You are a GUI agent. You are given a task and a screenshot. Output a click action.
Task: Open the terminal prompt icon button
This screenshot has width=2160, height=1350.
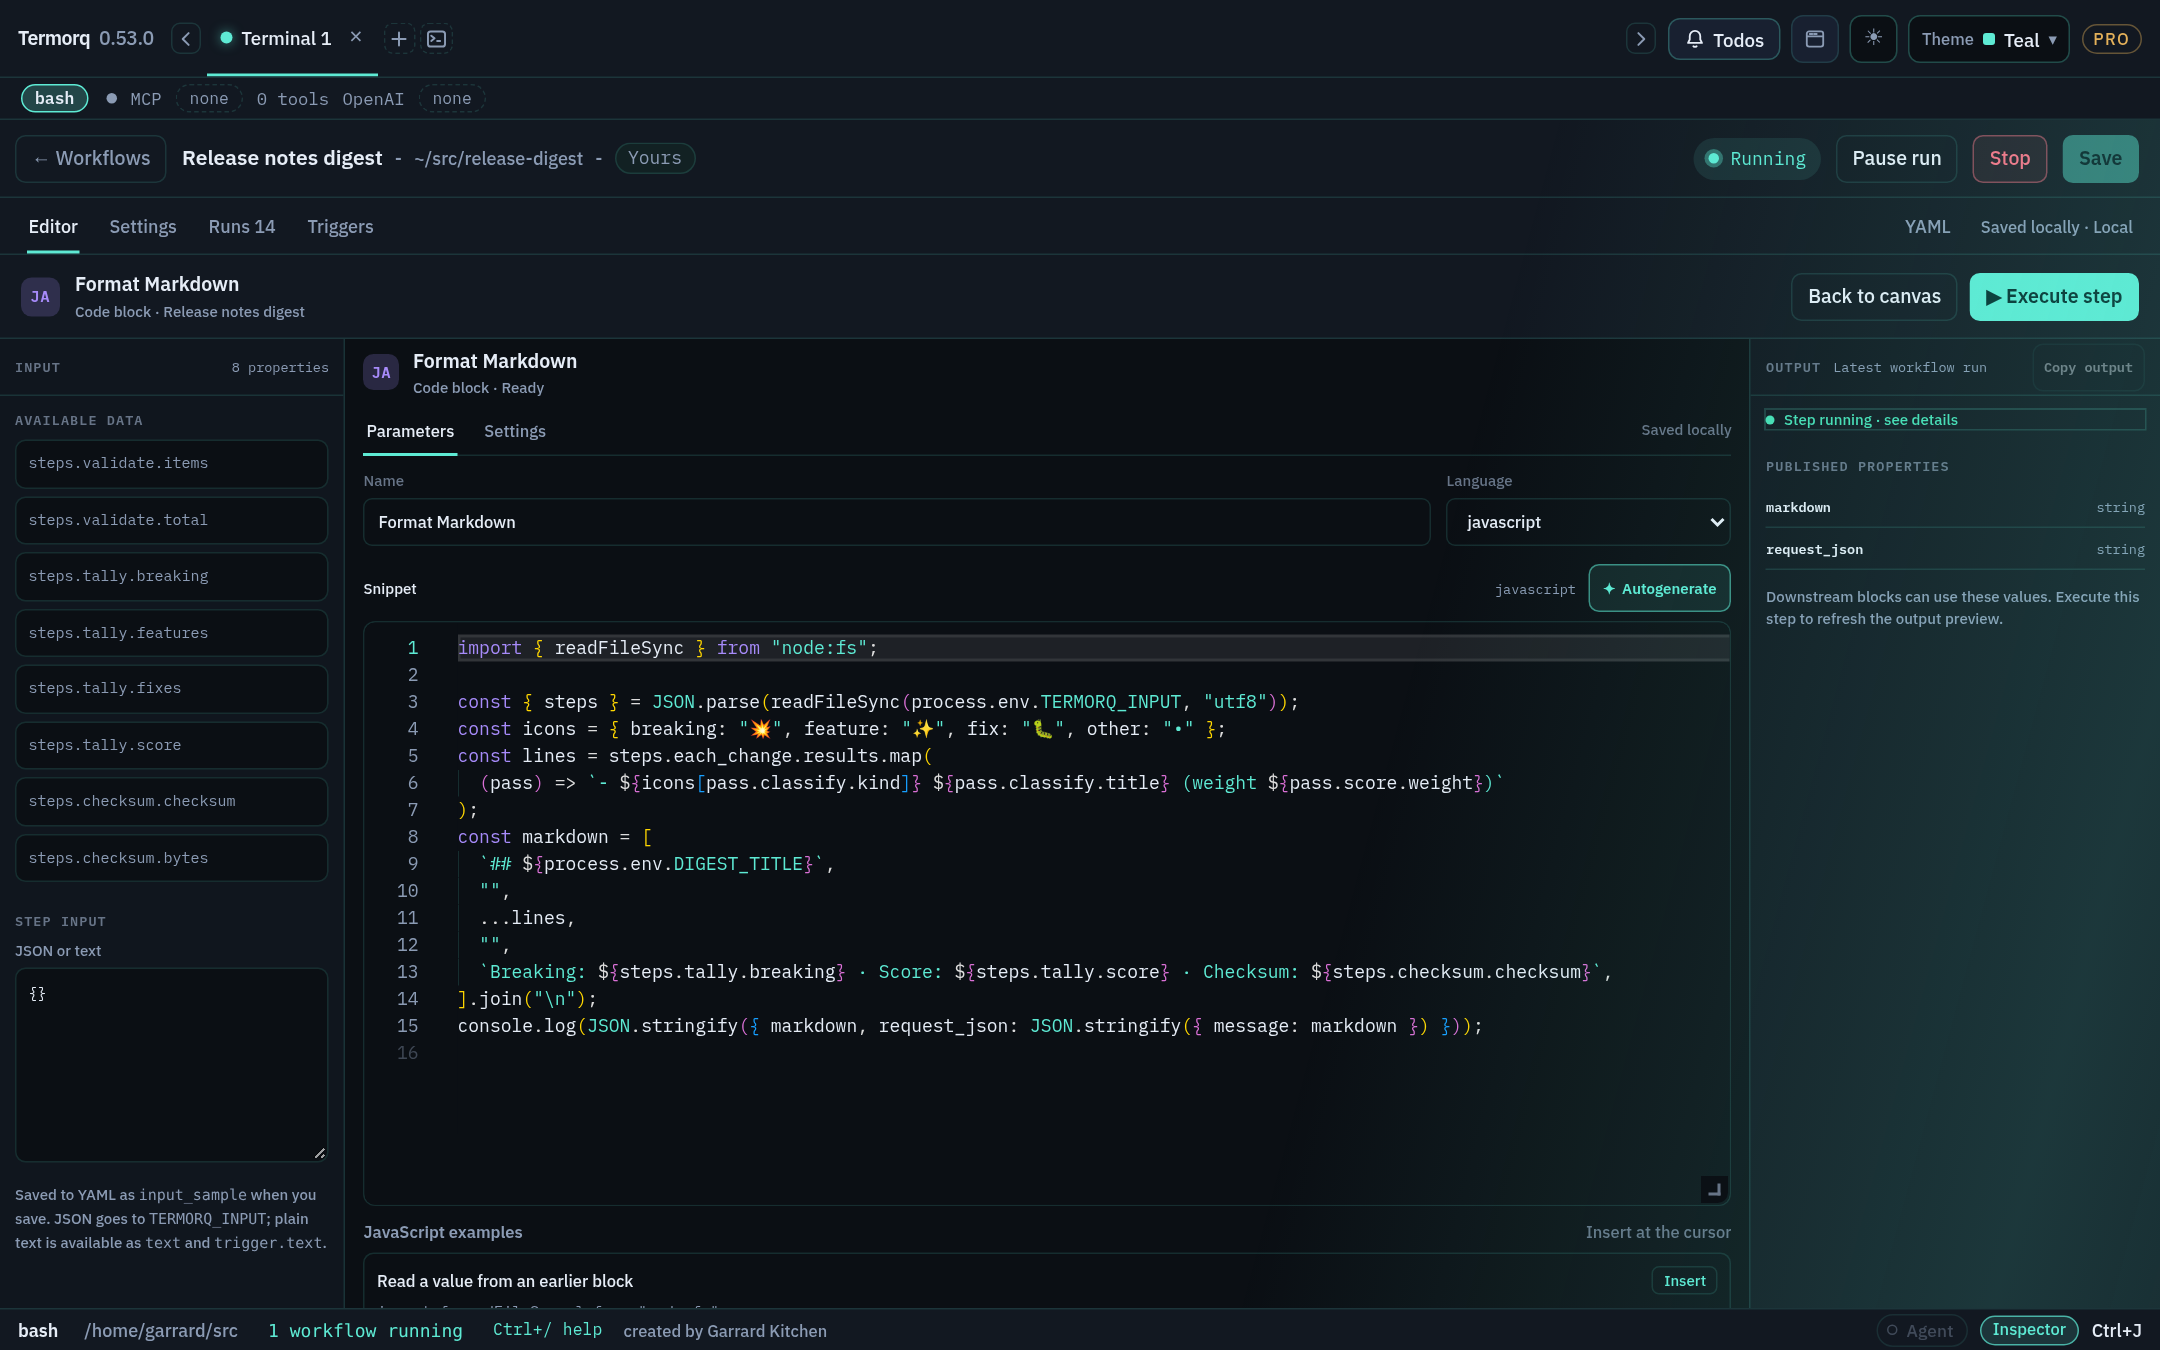click(x=437, y=39)
